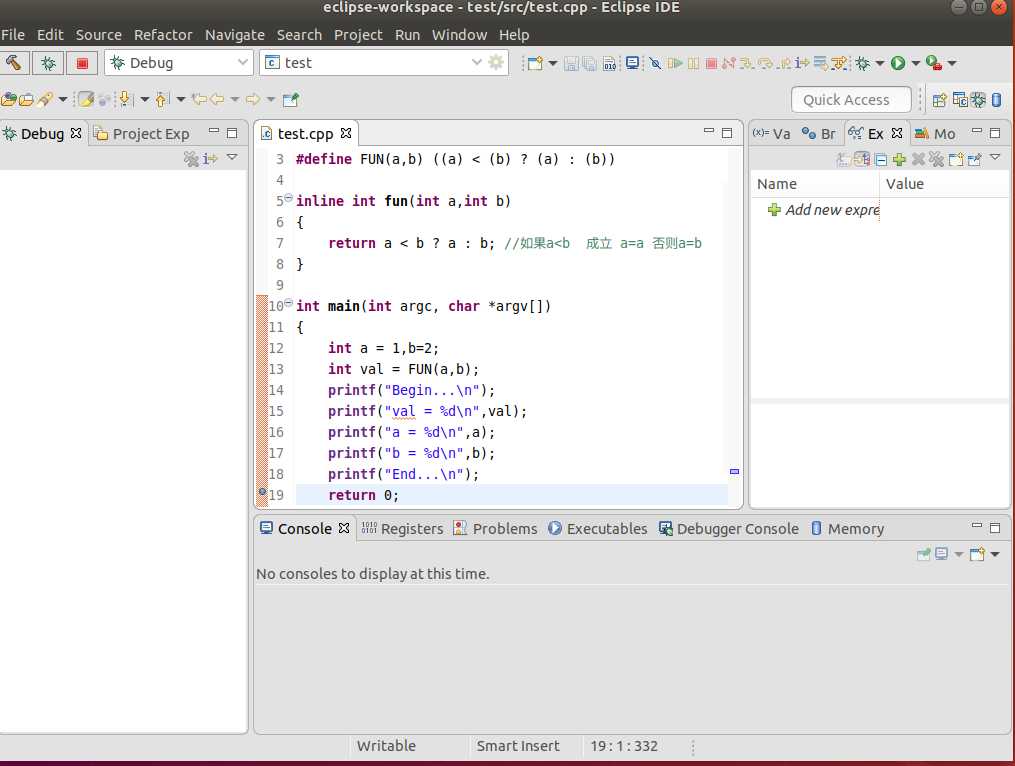Click the hammer Build button
1015x766 pixels.
coord(14,63)
